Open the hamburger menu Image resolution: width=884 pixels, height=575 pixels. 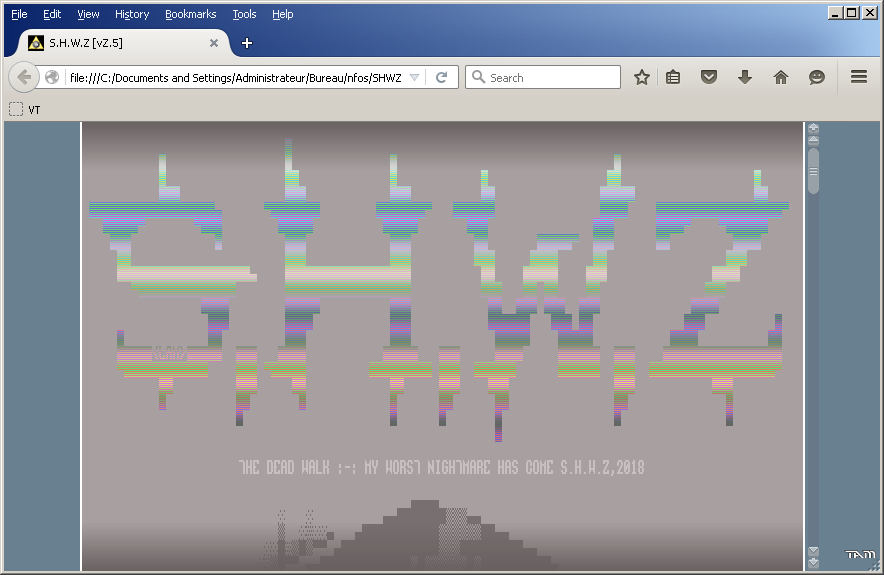click(x=859, y=77)
